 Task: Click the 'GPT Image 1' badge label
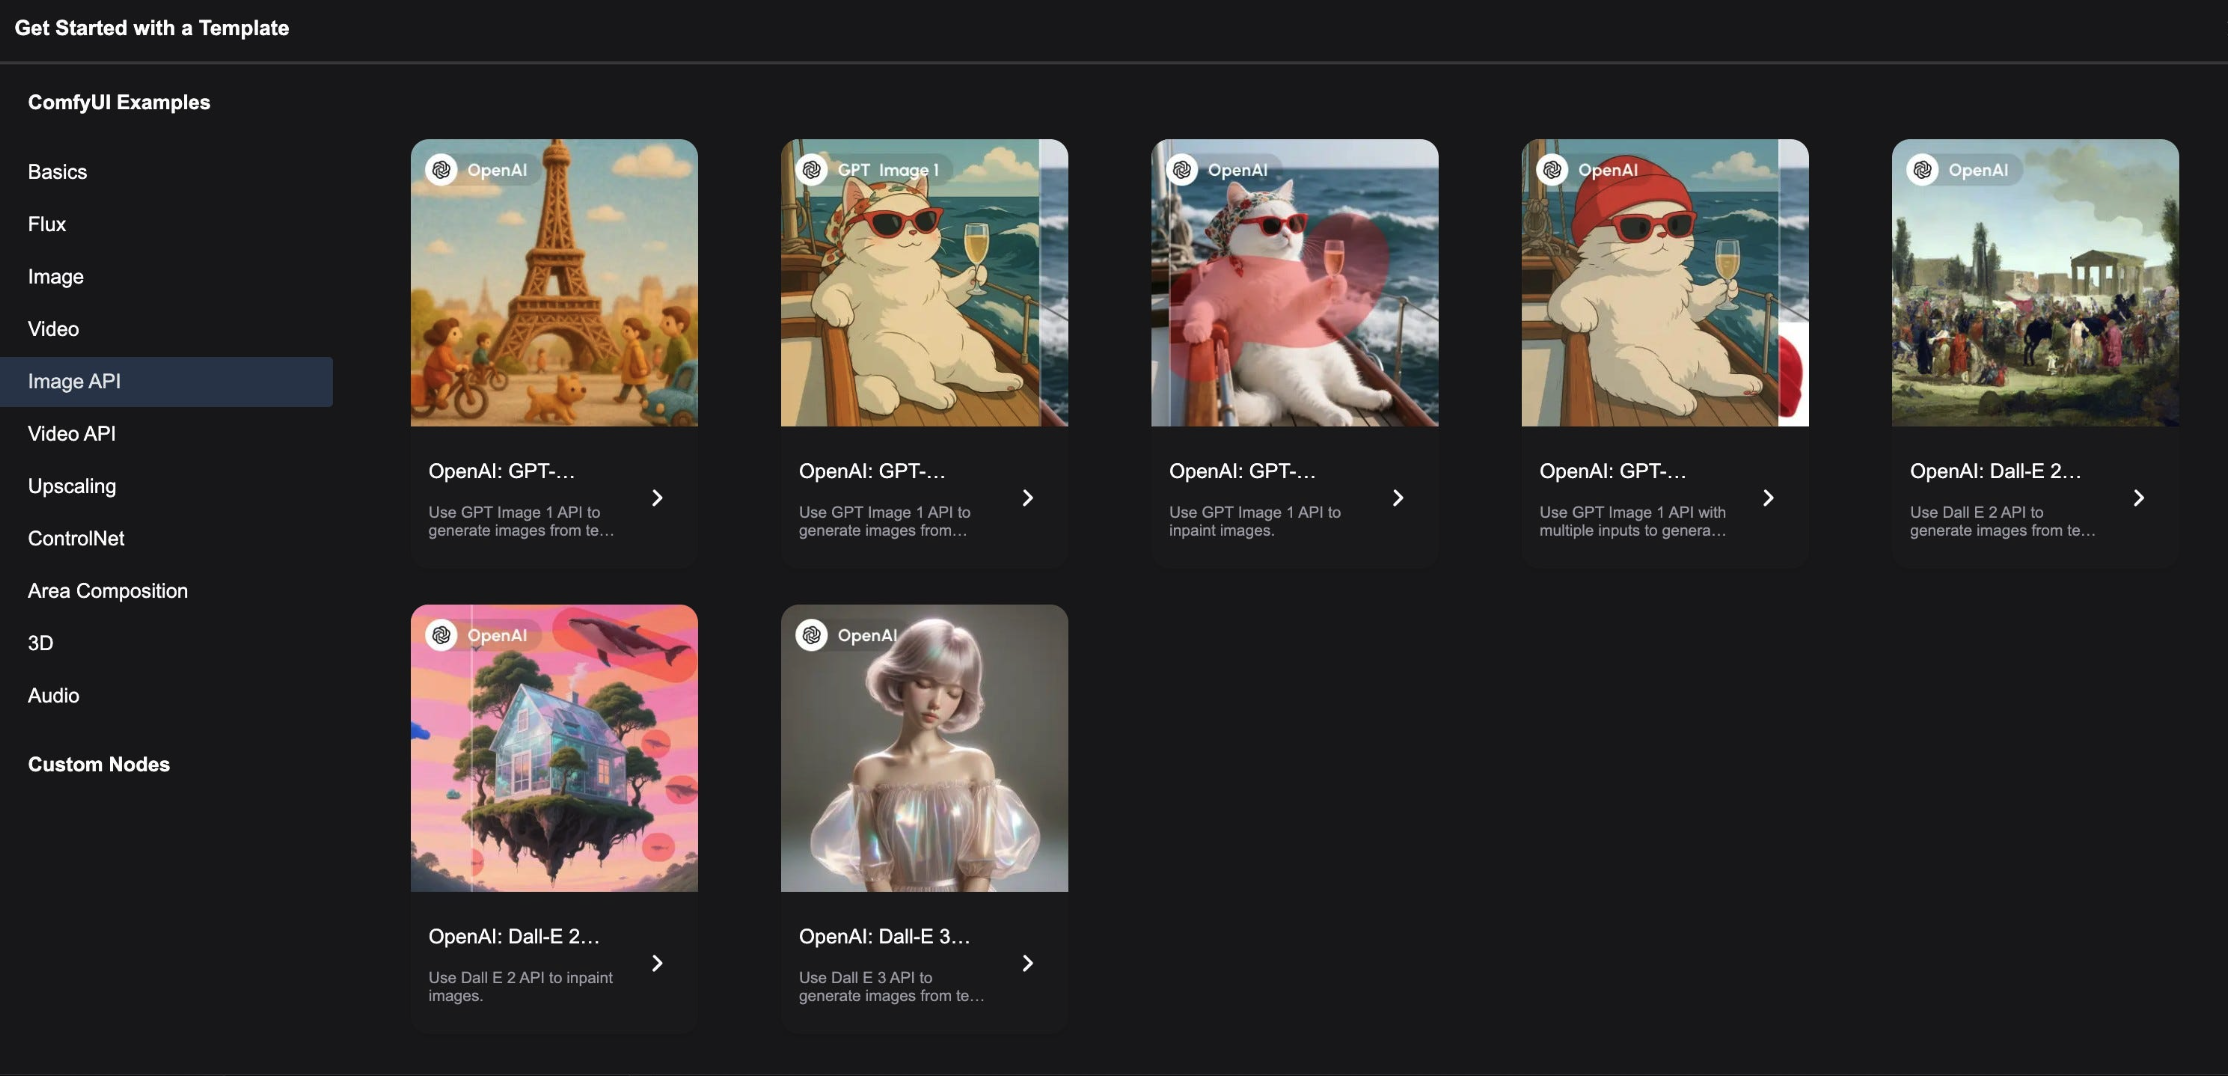[x=889, y=170]
